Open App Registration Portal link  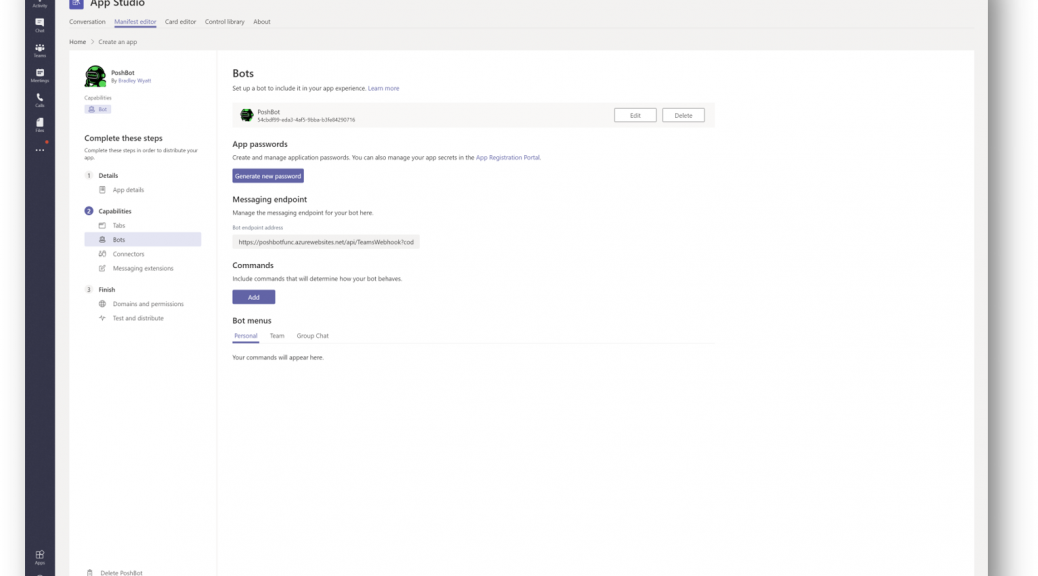coord(508,158)
